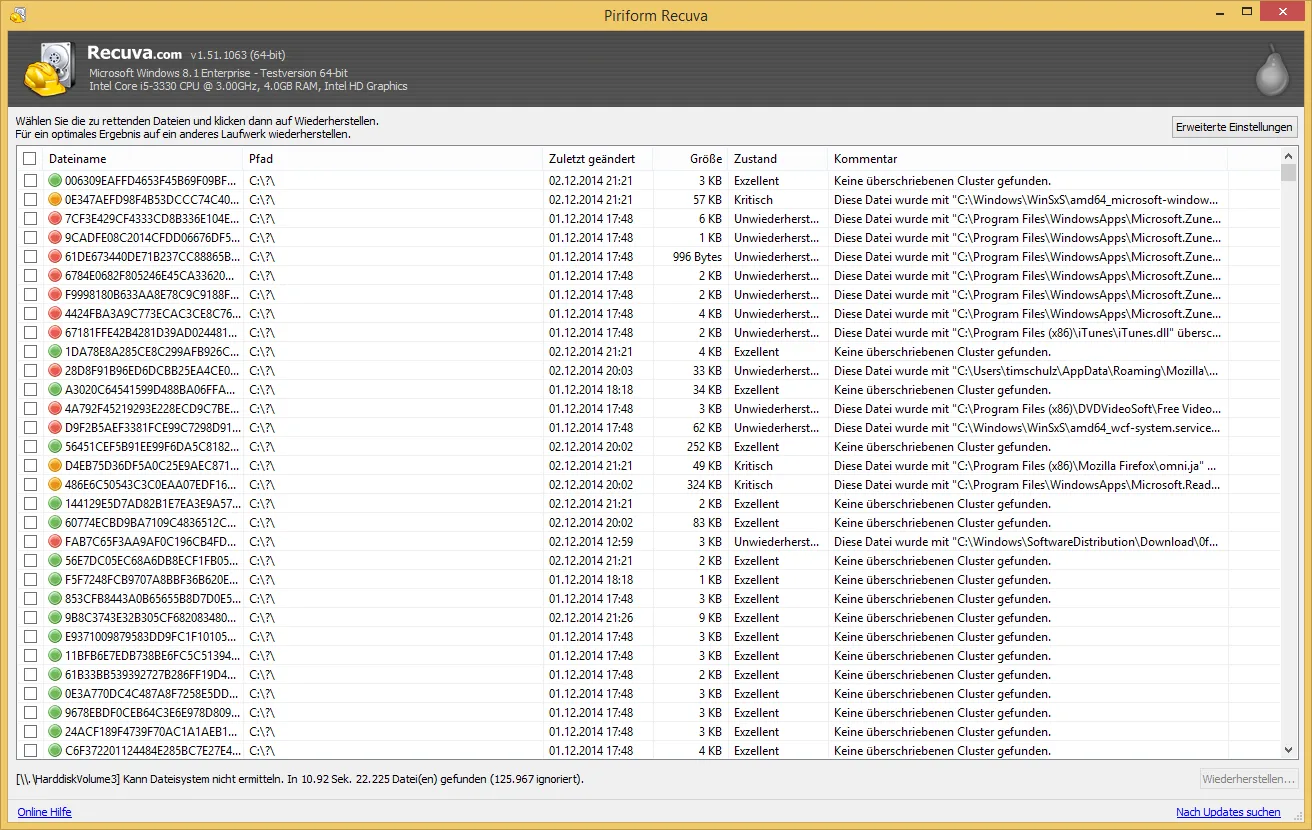Click the Recuva title bar app icon
Image resolution: width=1312 pixels, height=830 pixels.
18,15
